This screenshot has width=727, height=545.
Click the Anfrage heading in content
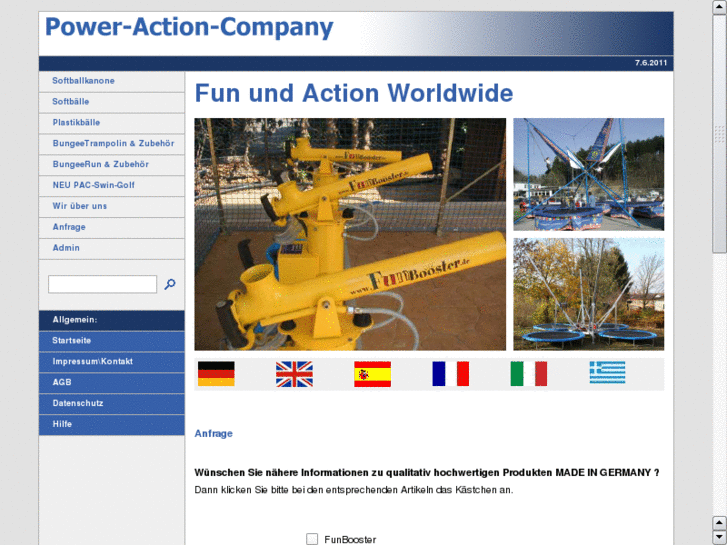pos(213,434)
